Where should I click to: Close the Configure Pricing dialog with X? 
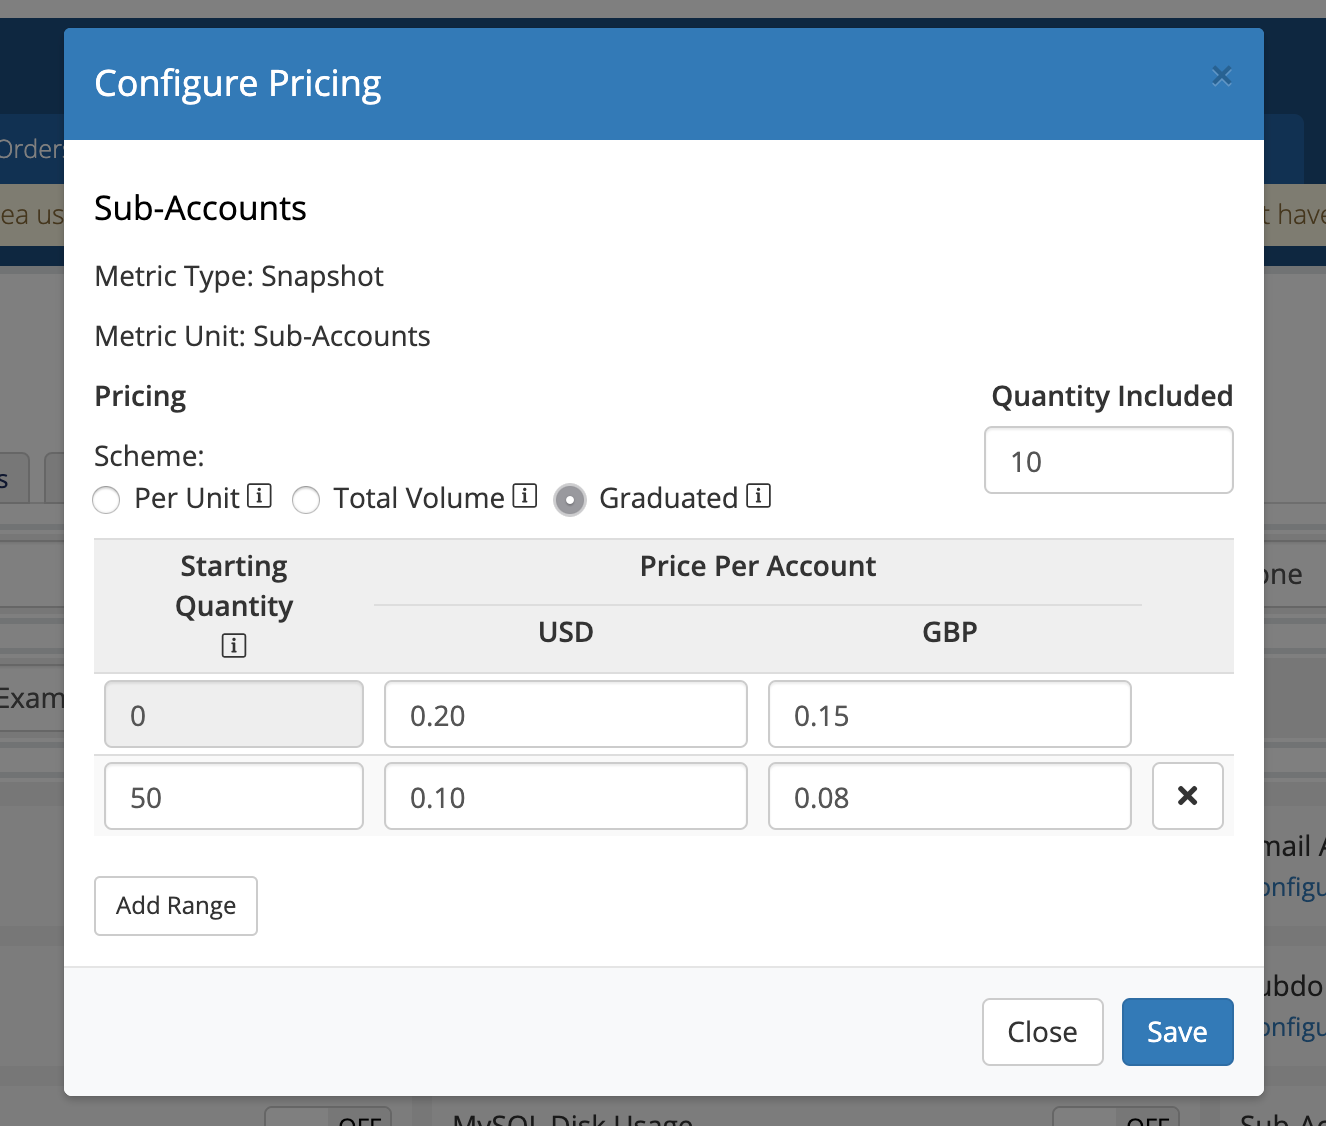pos(1221,76)
